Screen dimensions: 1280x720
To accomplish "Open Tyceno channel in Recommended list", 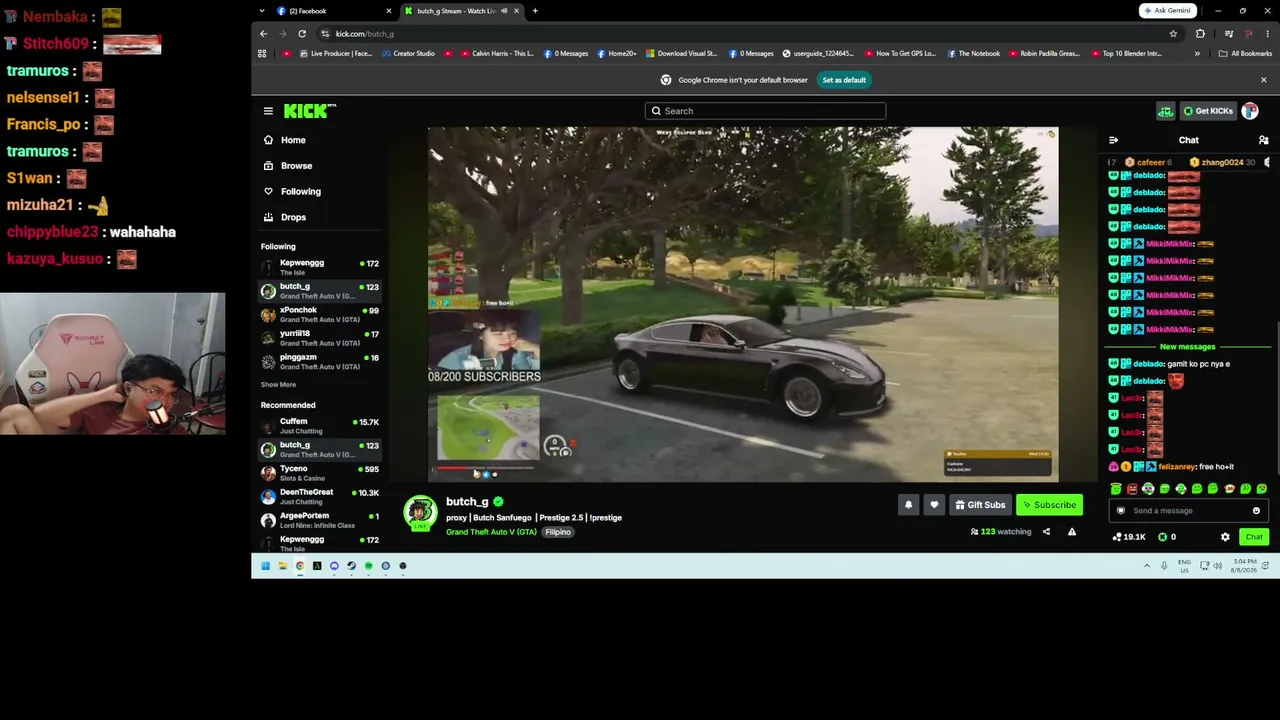I will coord(320,473).
